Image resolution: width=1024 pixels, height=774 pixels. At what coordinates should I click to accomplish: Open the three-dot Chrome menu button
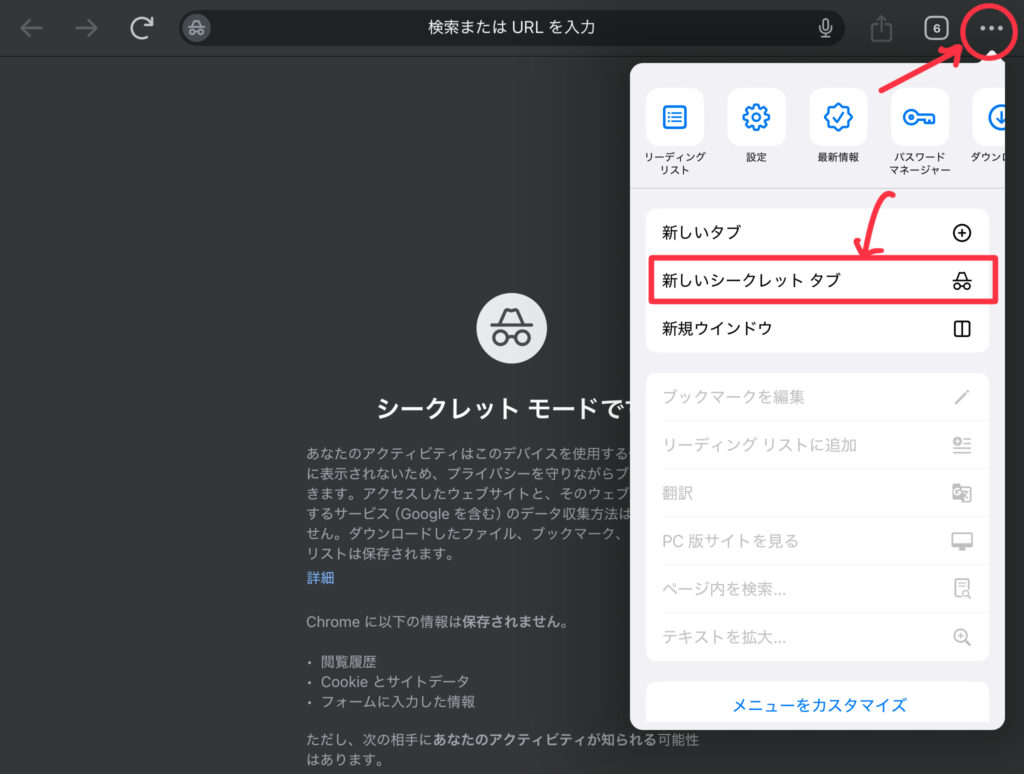pos(990,28)
